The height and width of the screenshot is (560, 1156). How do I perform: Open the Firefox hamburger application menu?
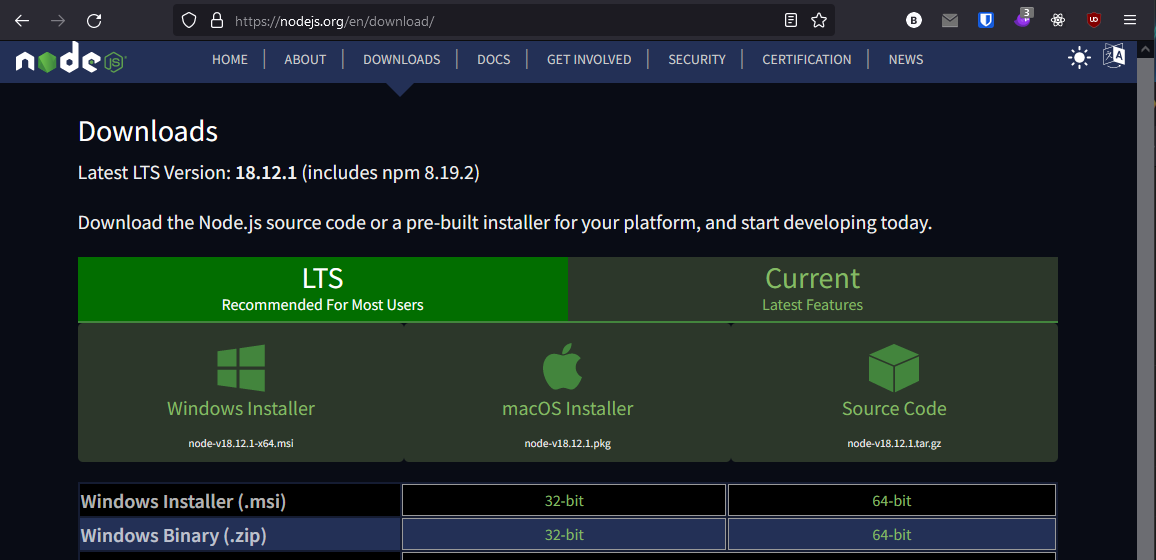coord(1129,21)
